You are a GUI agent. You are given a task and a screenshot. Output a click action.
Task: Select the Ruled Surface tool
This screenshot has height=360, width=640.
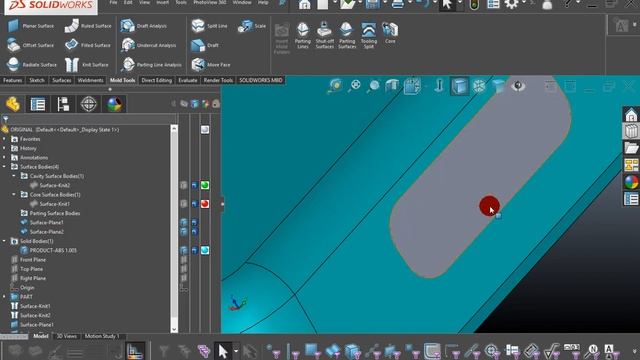pyautogui.click(x=88, y=26)
